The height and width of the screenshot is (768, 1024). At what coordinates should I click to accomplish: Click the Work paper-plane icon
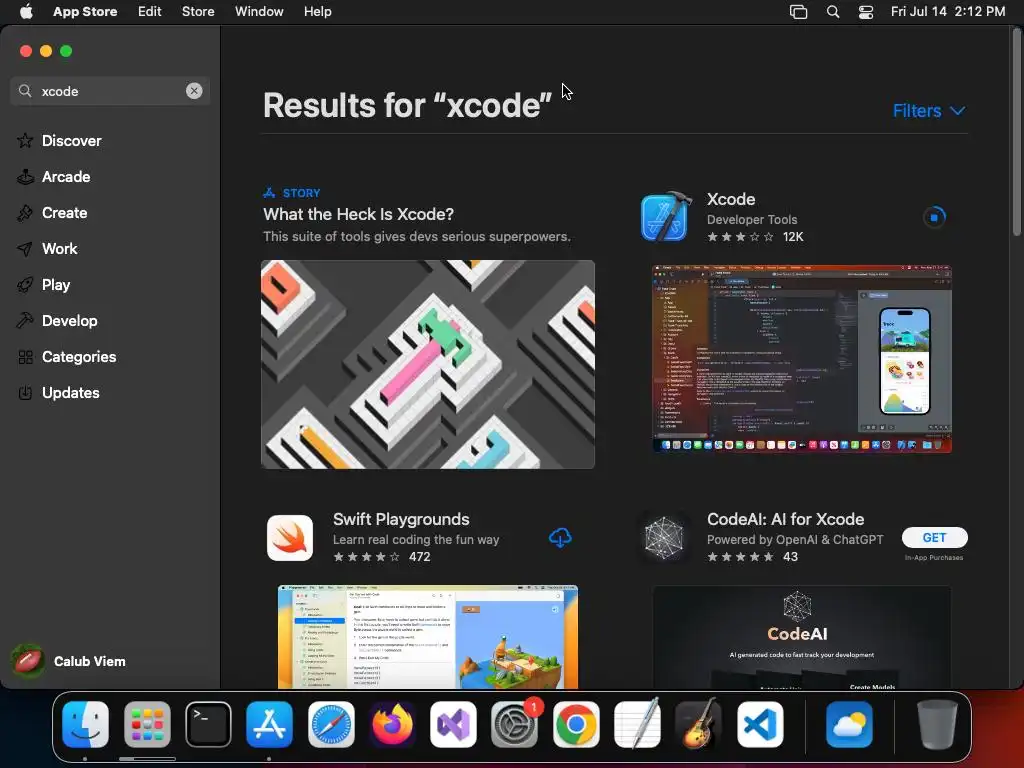click(x=25, y=249)
